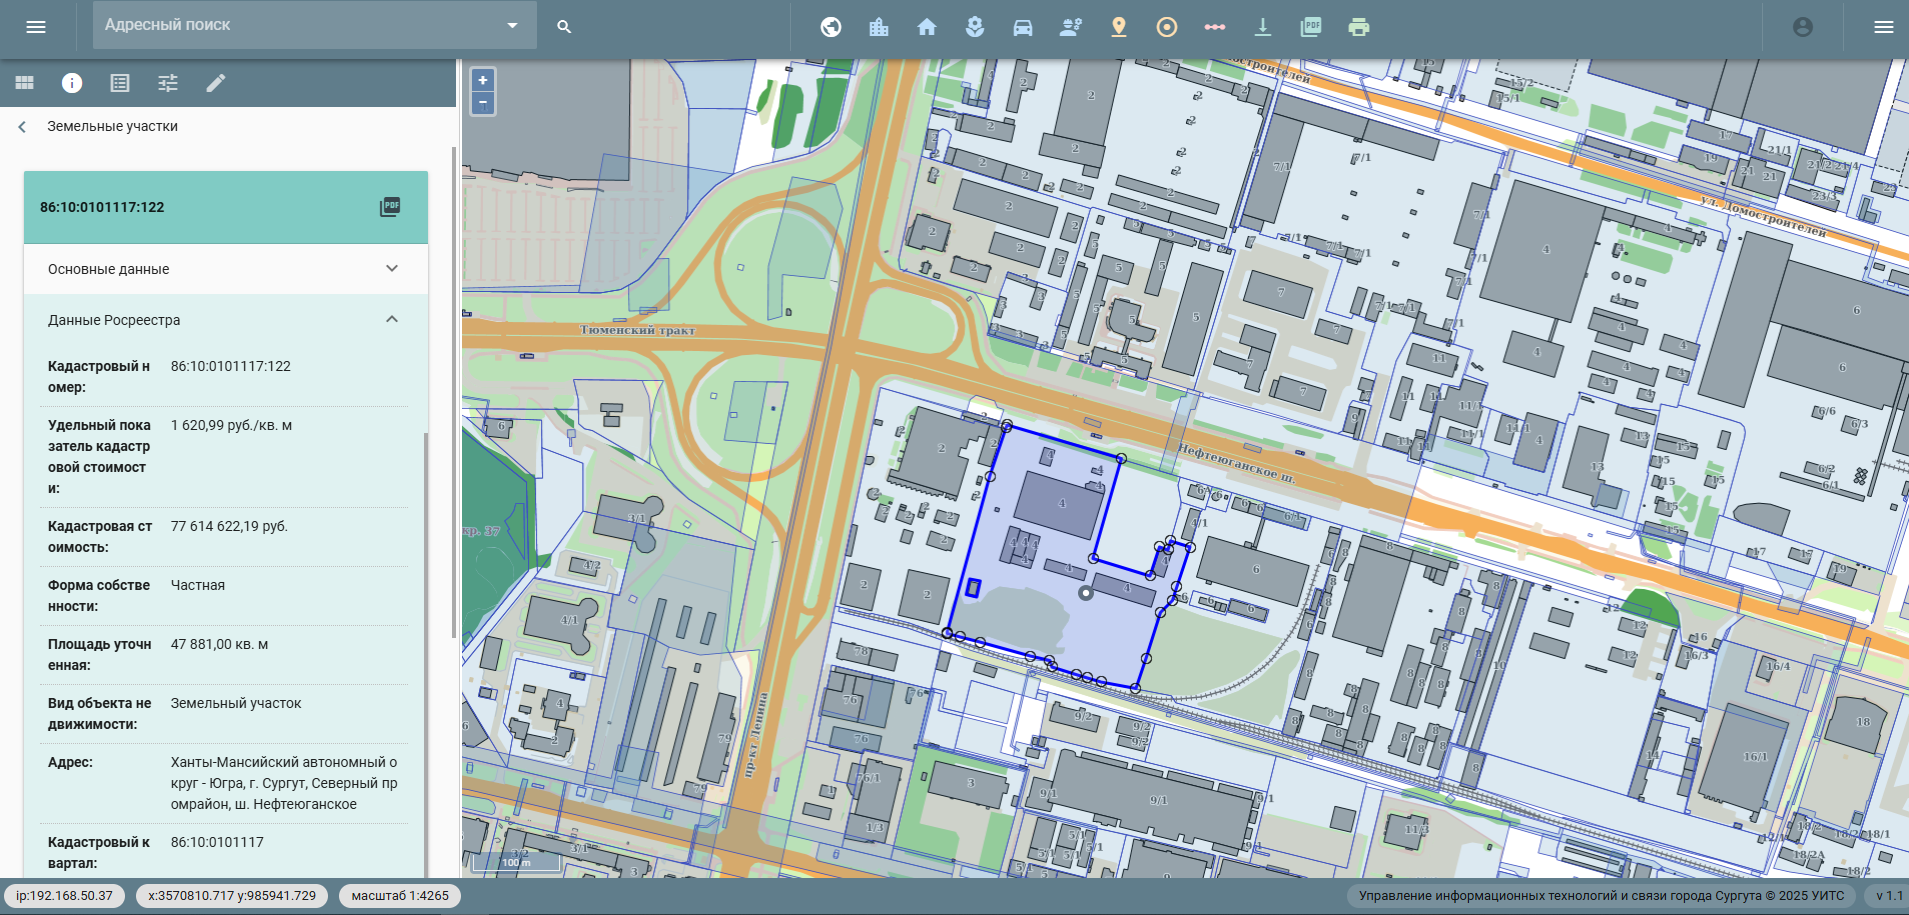Screen dimensions: 1909x915
Task: Click the sidebar vertical scrollbar
Action: pos(454,400)
